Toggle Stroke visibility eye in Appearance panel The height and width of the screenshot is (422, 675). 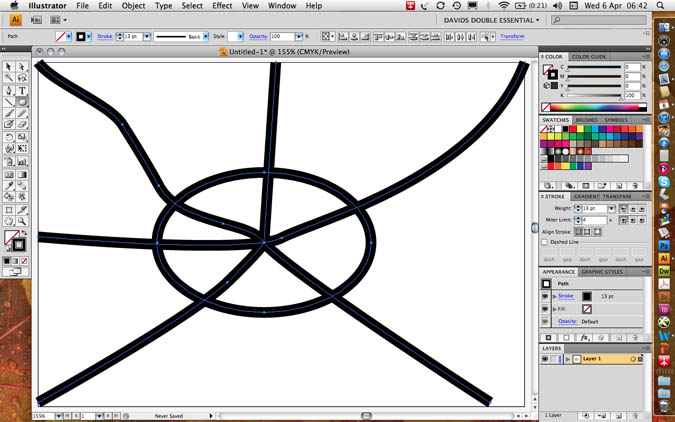(546, 296)
